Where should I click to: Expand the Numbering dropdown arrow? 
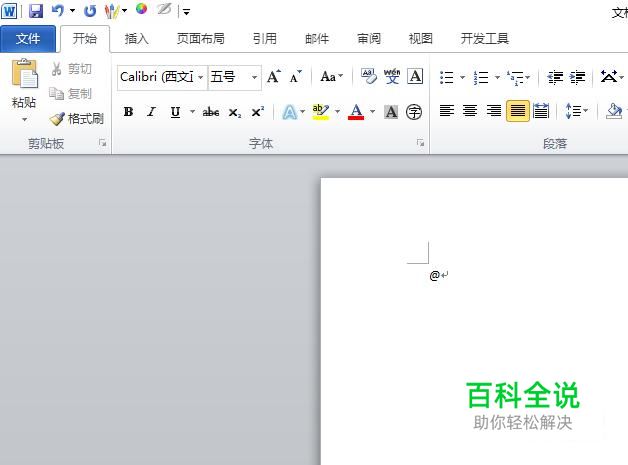pyautogui.click(x=497, y=77)
